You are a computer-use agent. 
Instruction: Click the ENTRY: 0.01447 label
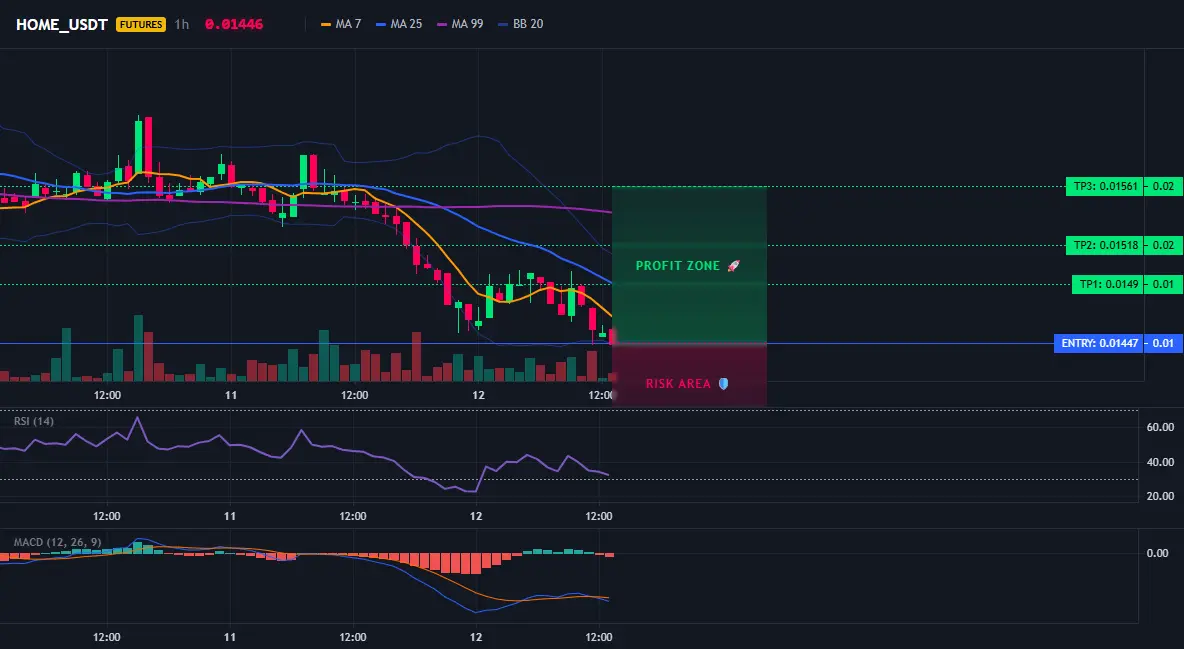(x=1098, y=344)
